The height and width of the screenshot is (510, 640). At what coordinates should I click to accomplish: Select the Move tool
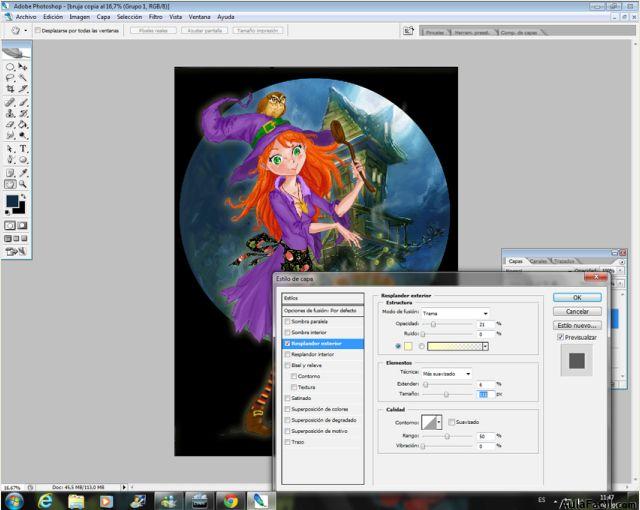pos(23,67)
